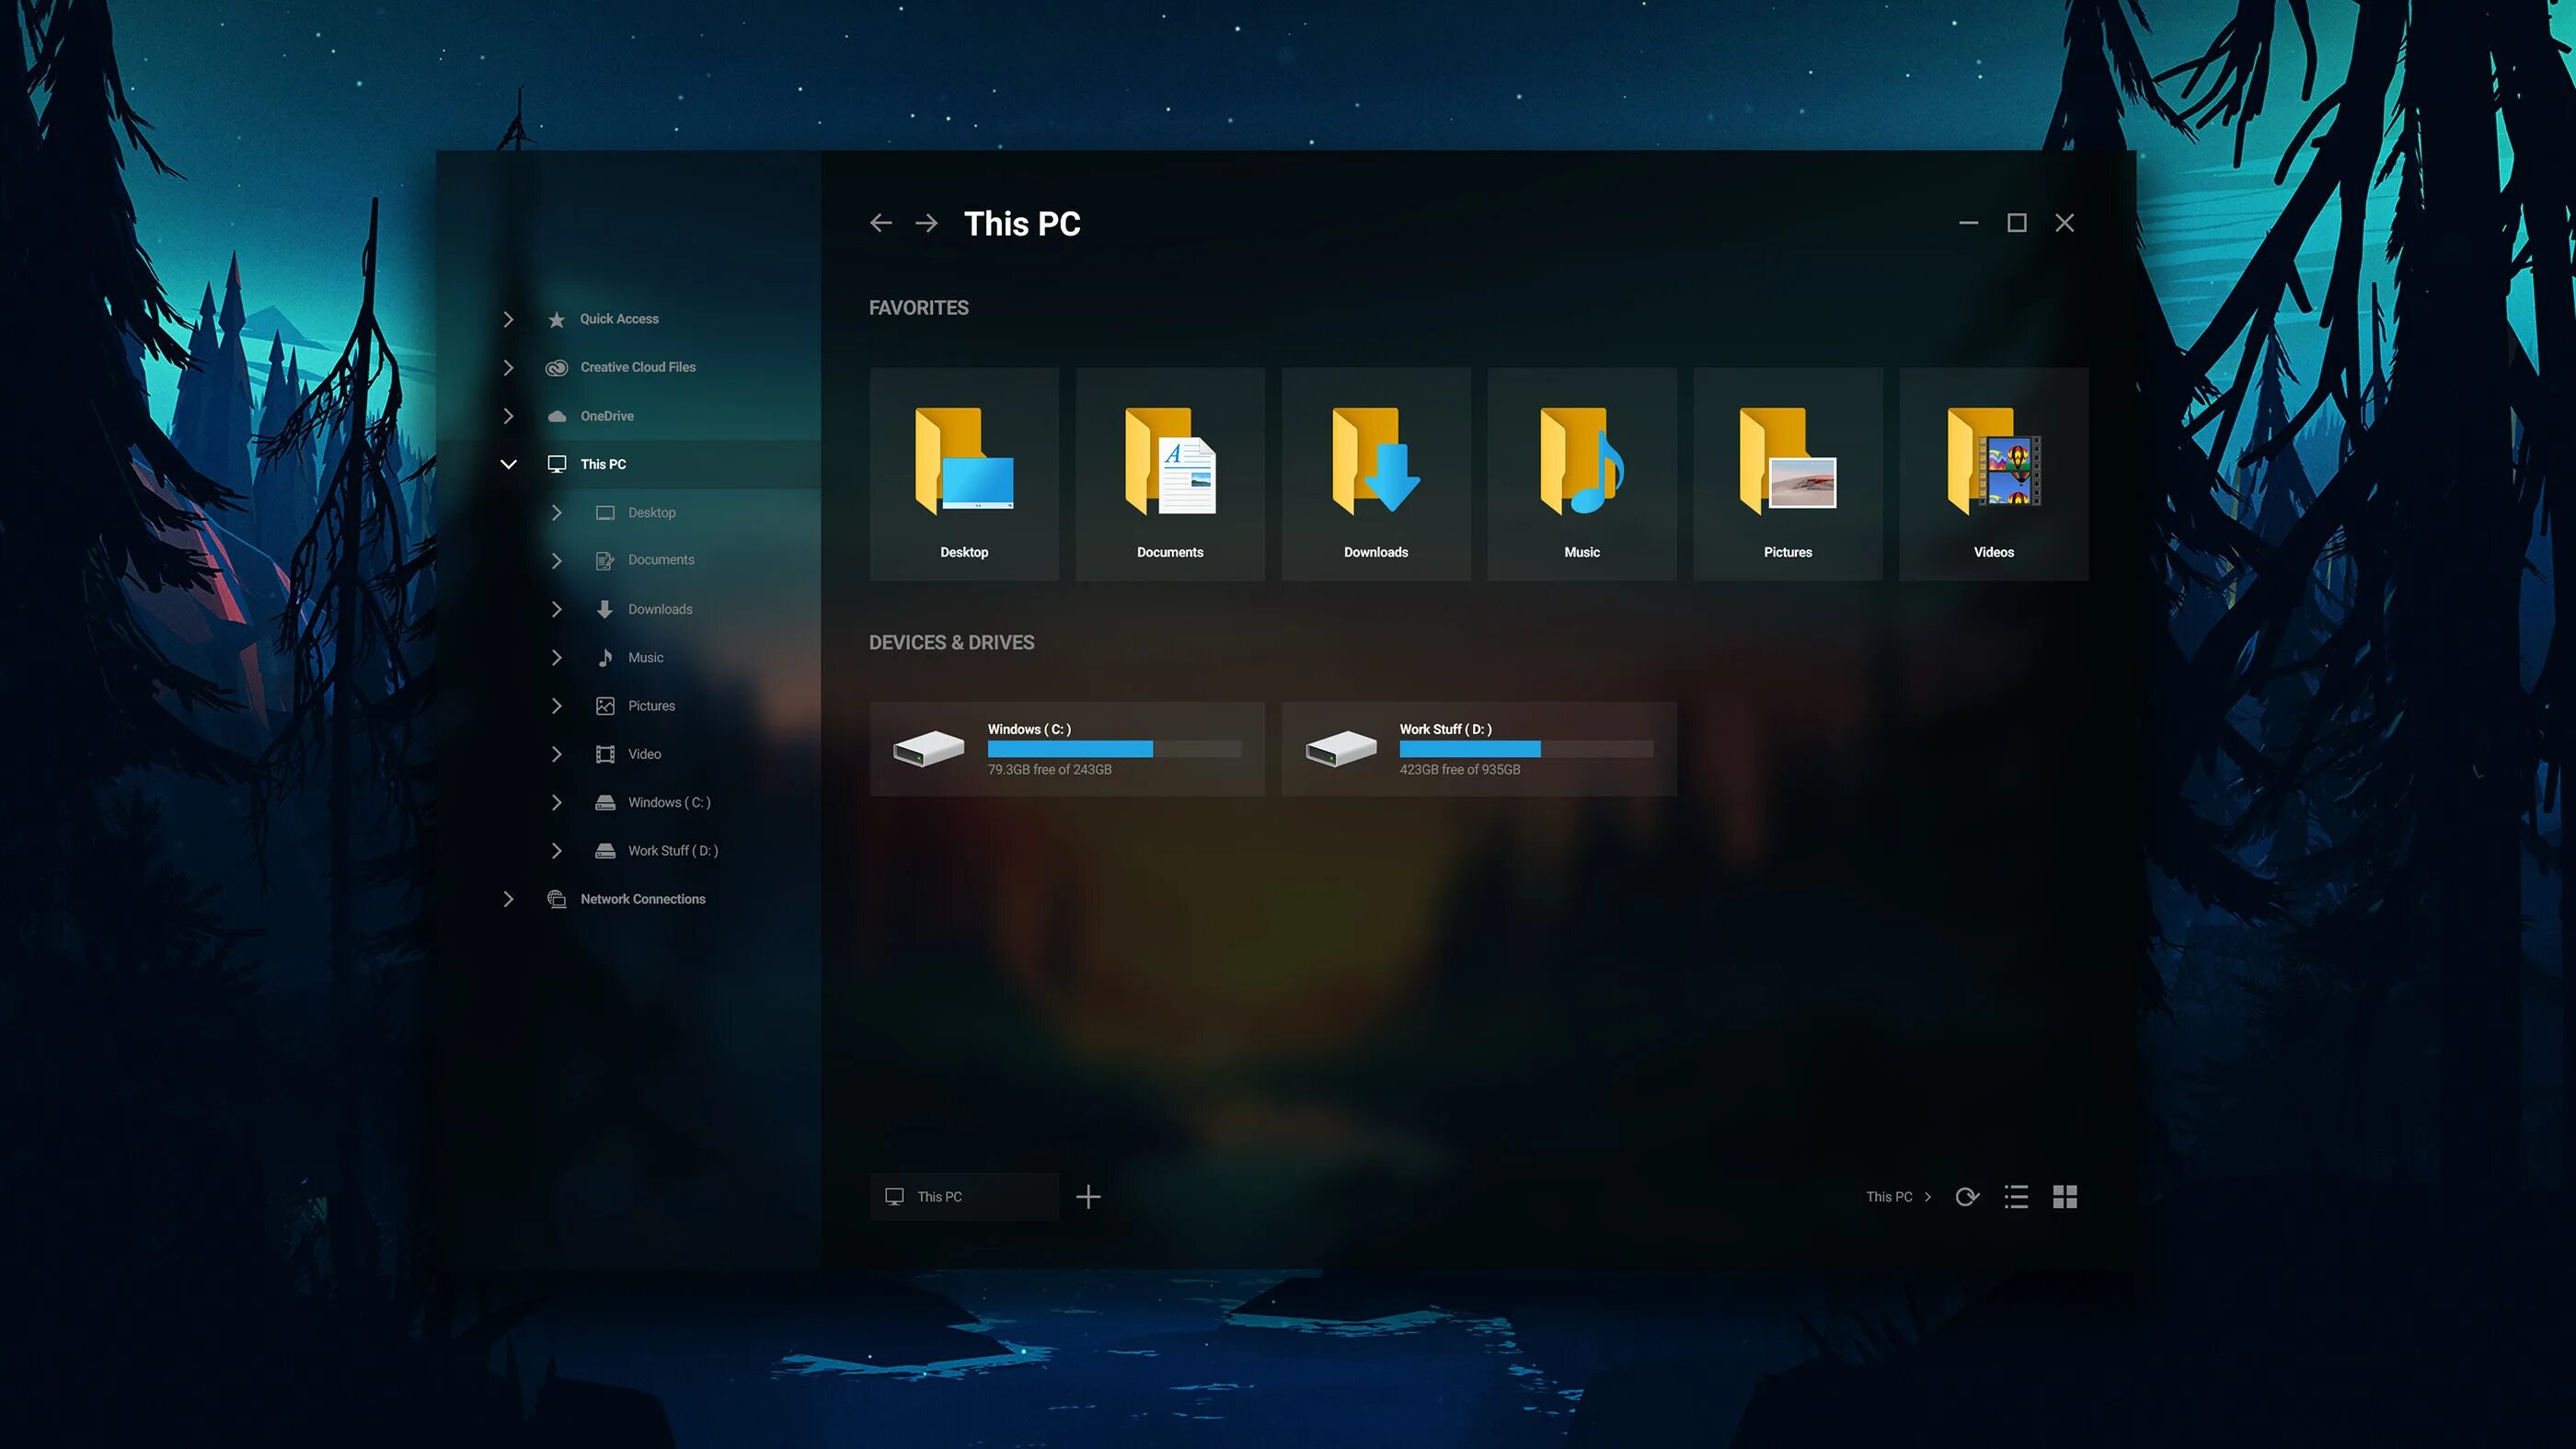Click the refresh icon in bottom bar

pos(1966,1197)
